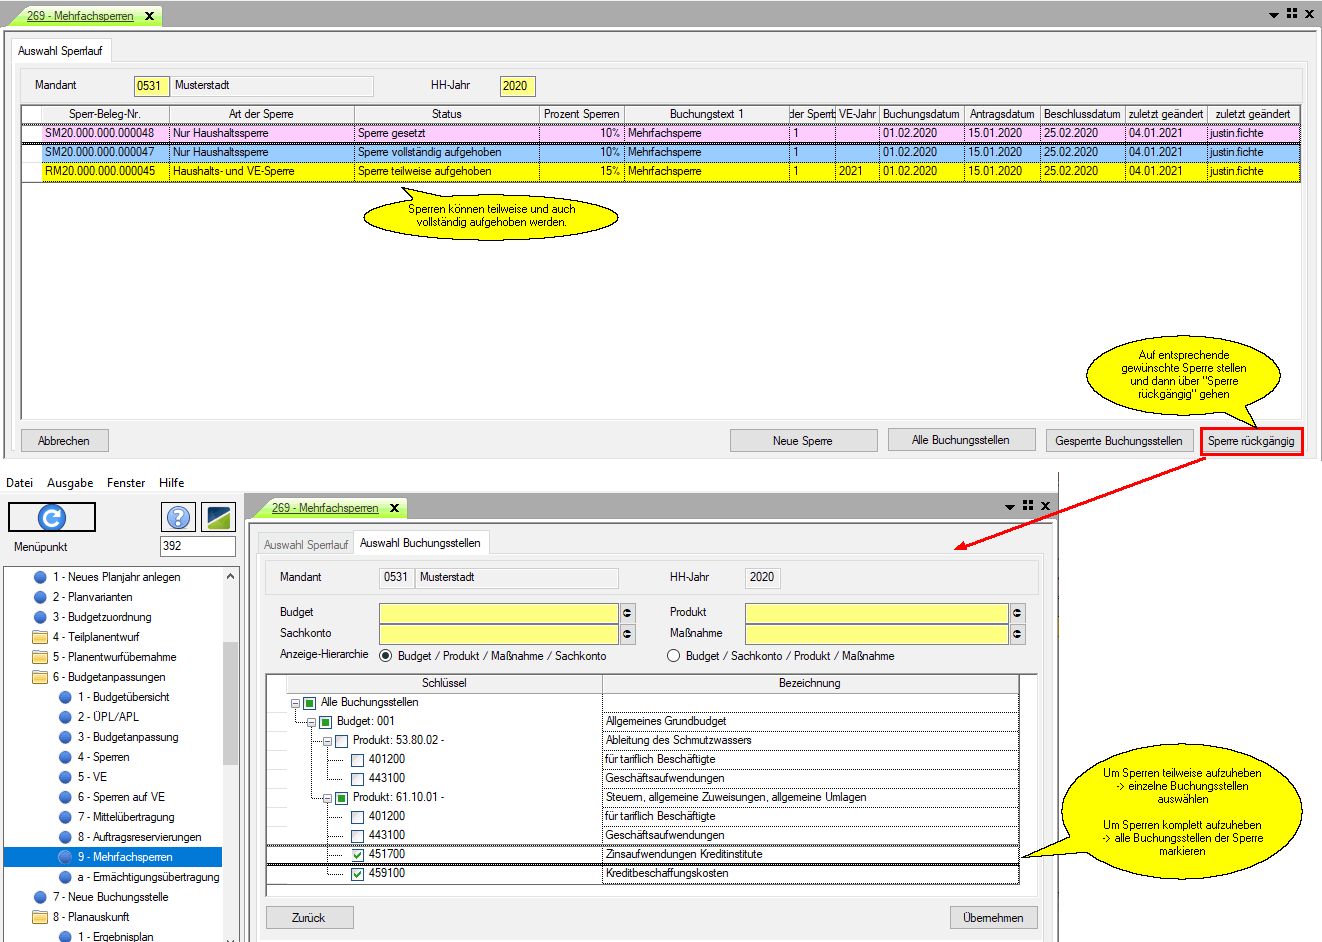Screen dimensions: 1322x942
Task: Click the green-blue logo icon beside help
Action: (218, 517)
